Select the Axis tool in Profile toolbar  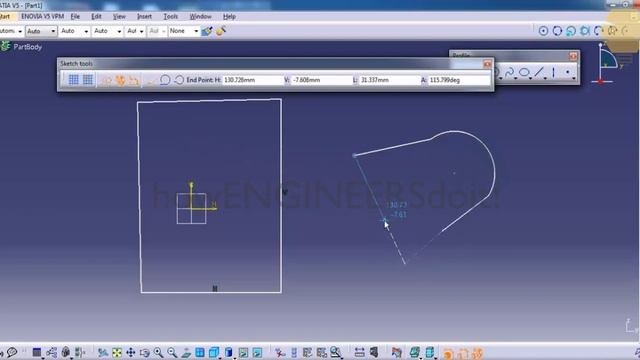pyautogui.click(x=553, y=73)
